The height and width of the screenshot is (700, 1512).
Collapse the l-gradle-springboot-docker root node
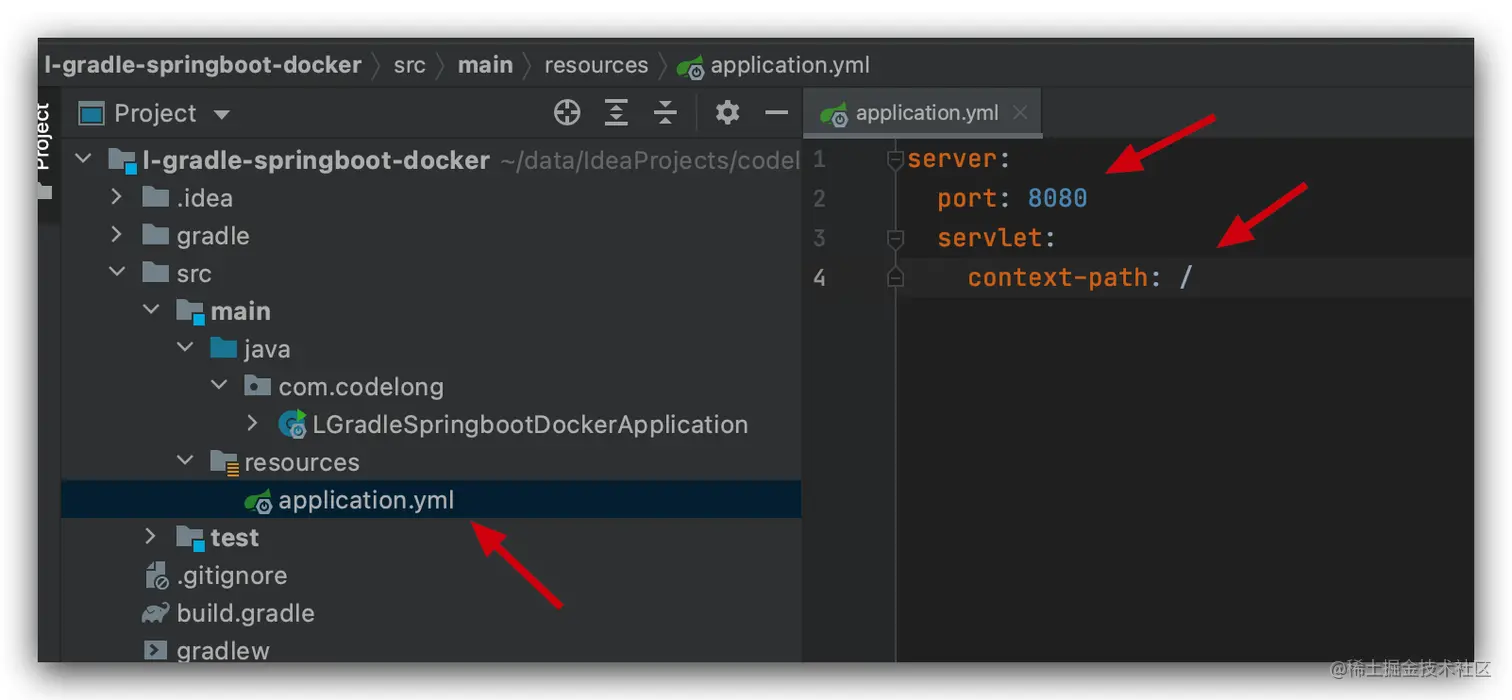click(84, 159)
